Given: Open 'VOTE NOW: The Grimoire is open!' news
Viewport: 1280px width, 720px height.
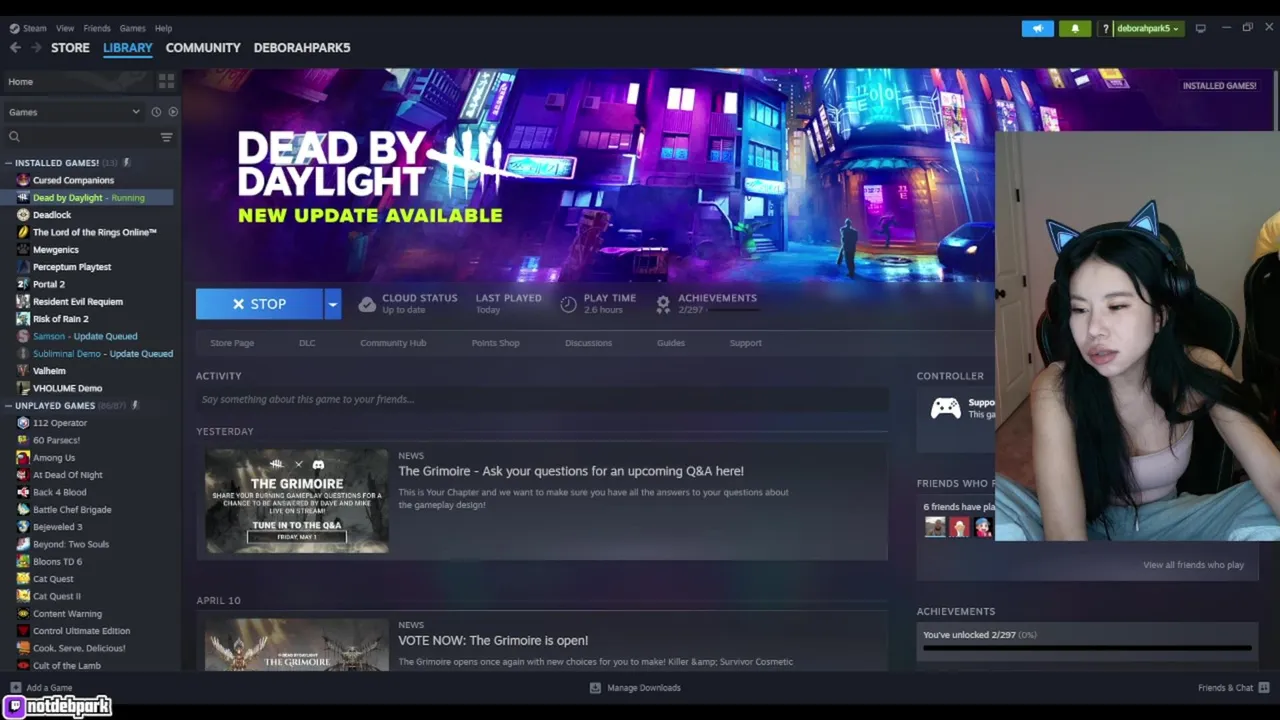Looking at the screenshot, I should [x=493, y=640].
